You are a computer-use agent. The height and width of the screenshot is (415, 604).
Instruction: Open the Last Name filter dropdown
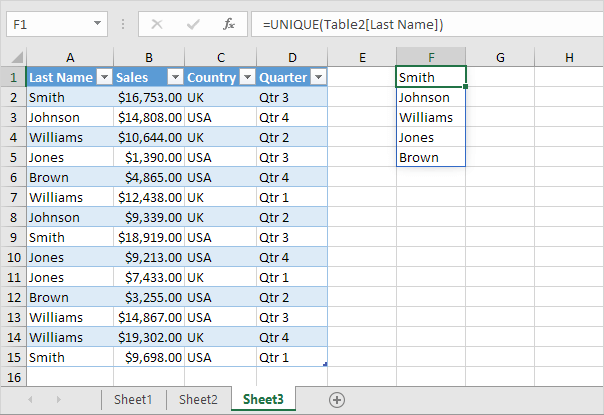pos(104,77)
